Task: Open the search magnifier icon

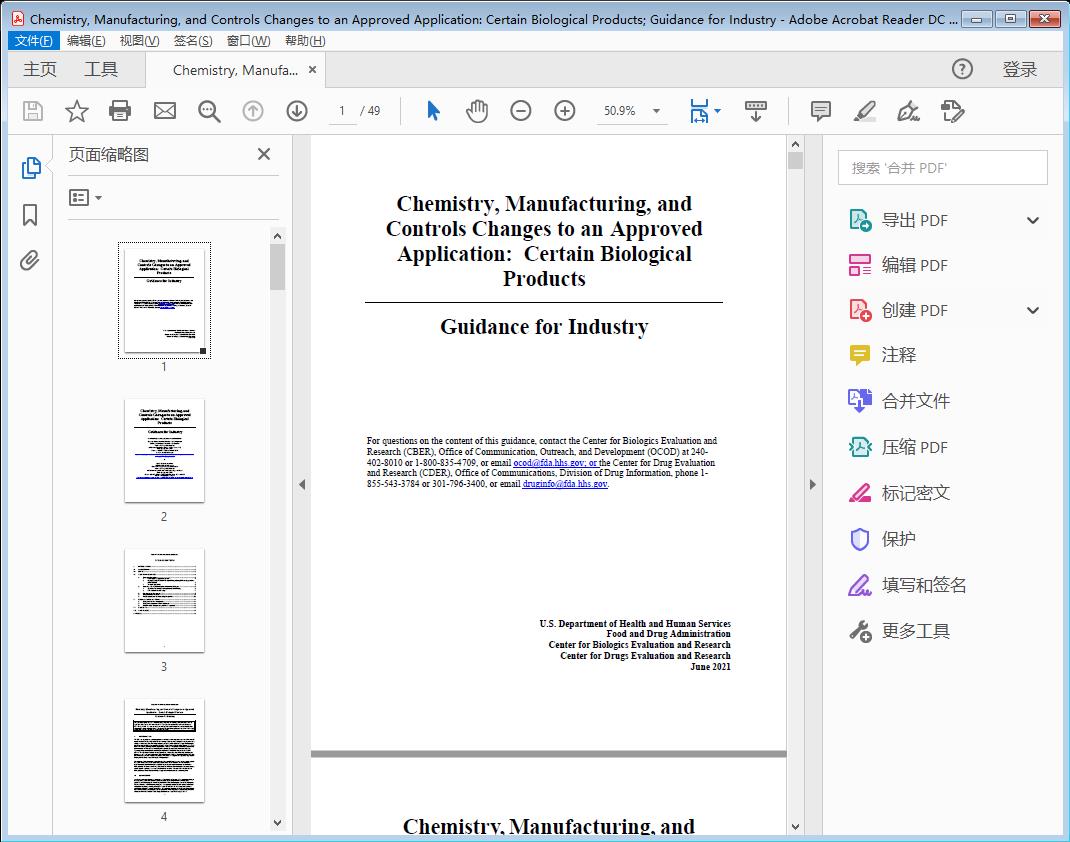Action: point(208,111)
